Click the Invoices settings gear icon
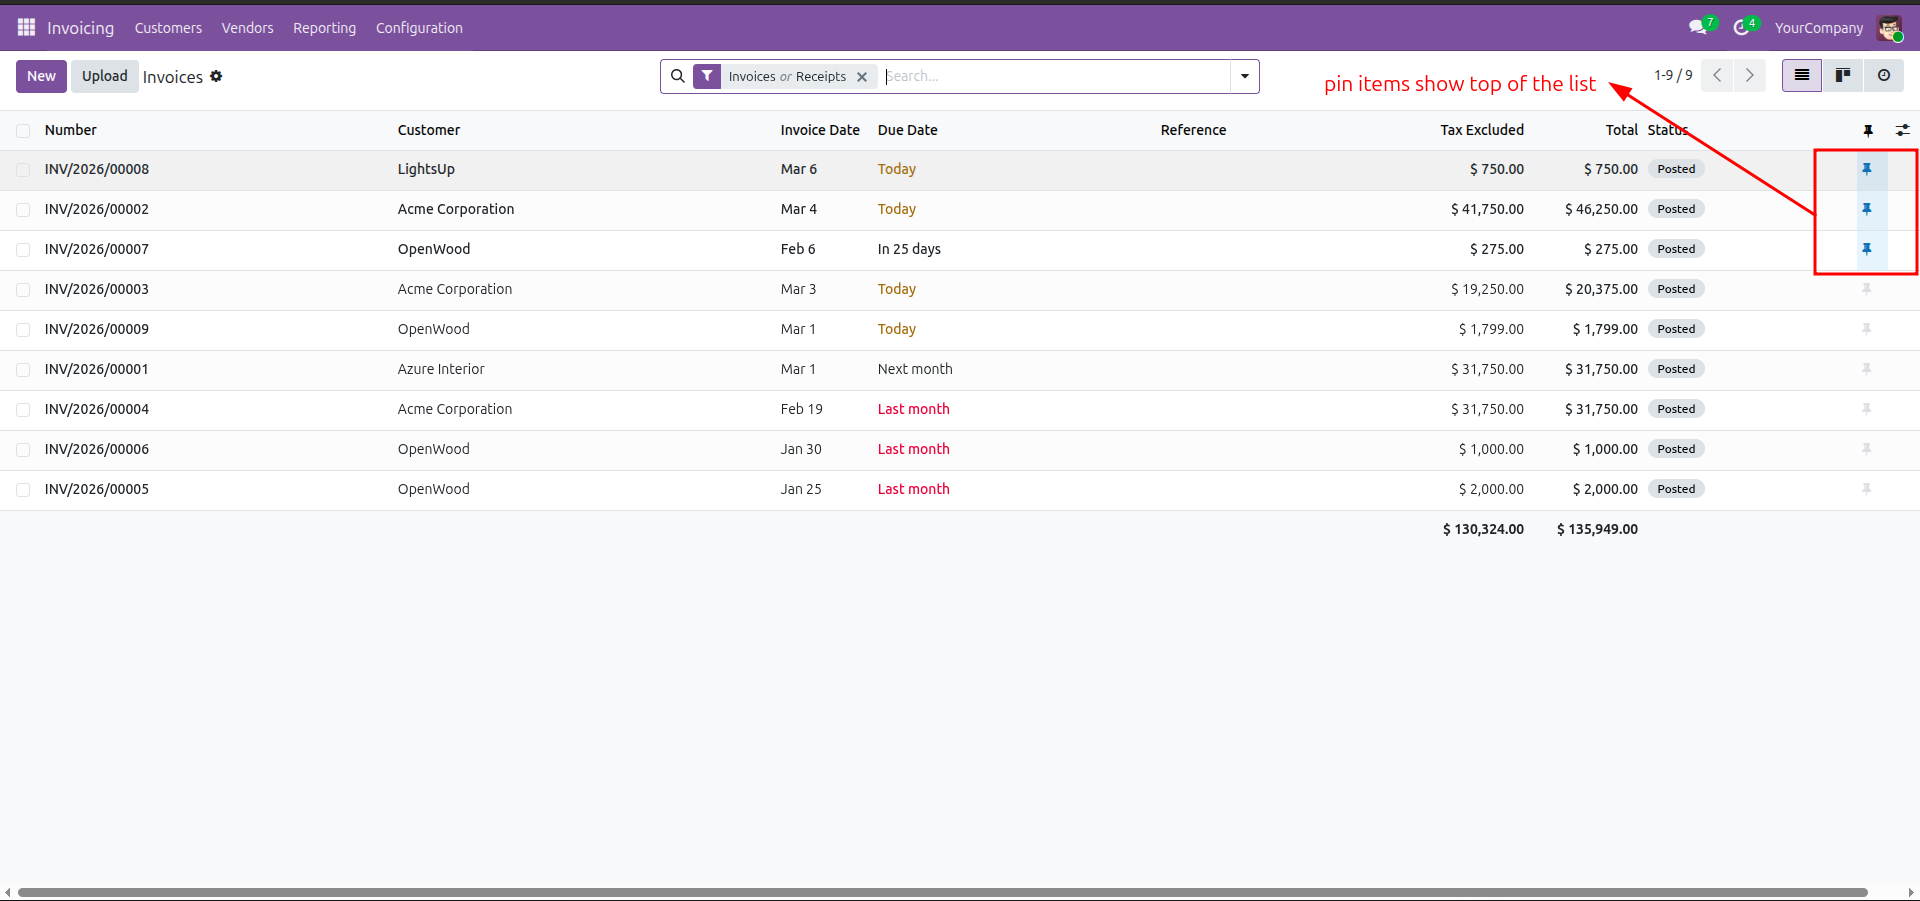1920x901 pixels. 216,77
